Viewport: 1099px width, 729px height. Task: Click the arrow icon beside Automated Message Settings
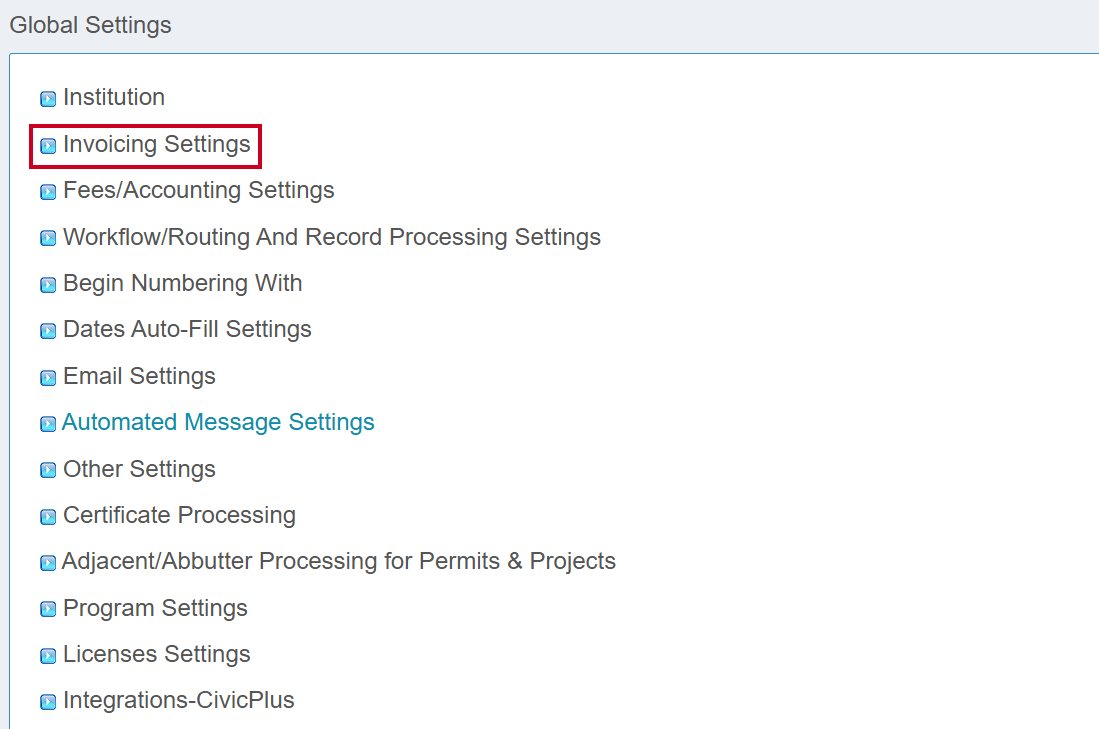[x=48, y=424]
